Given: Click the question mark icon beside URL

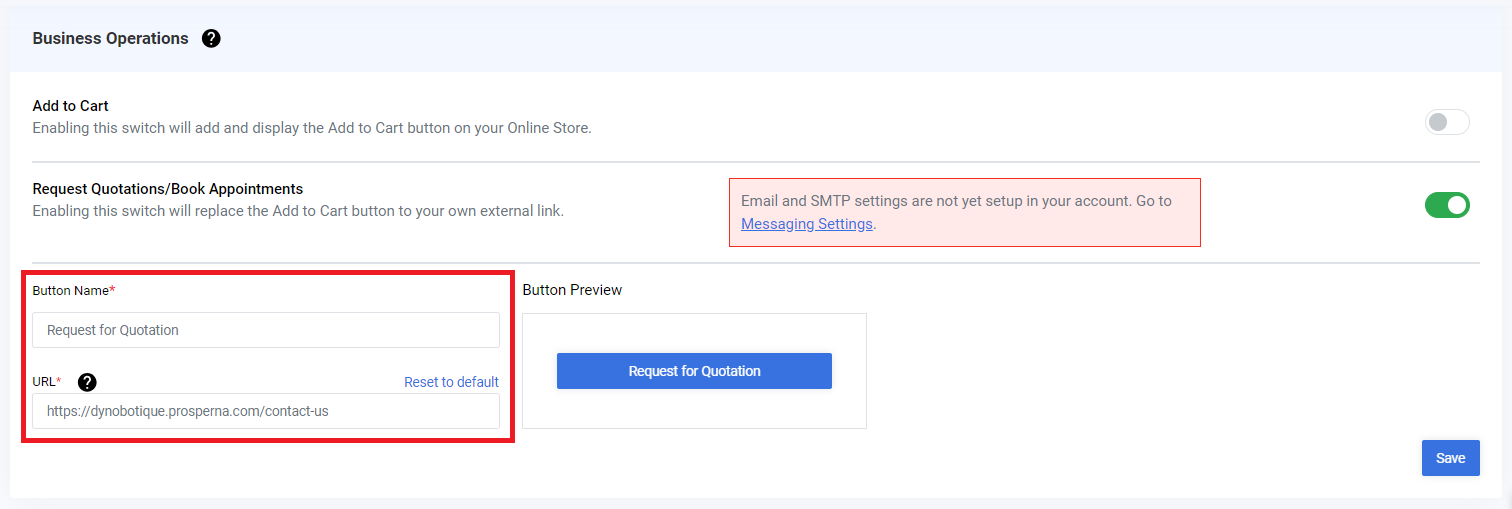Looking at the screenshot, I should point(88,382).
